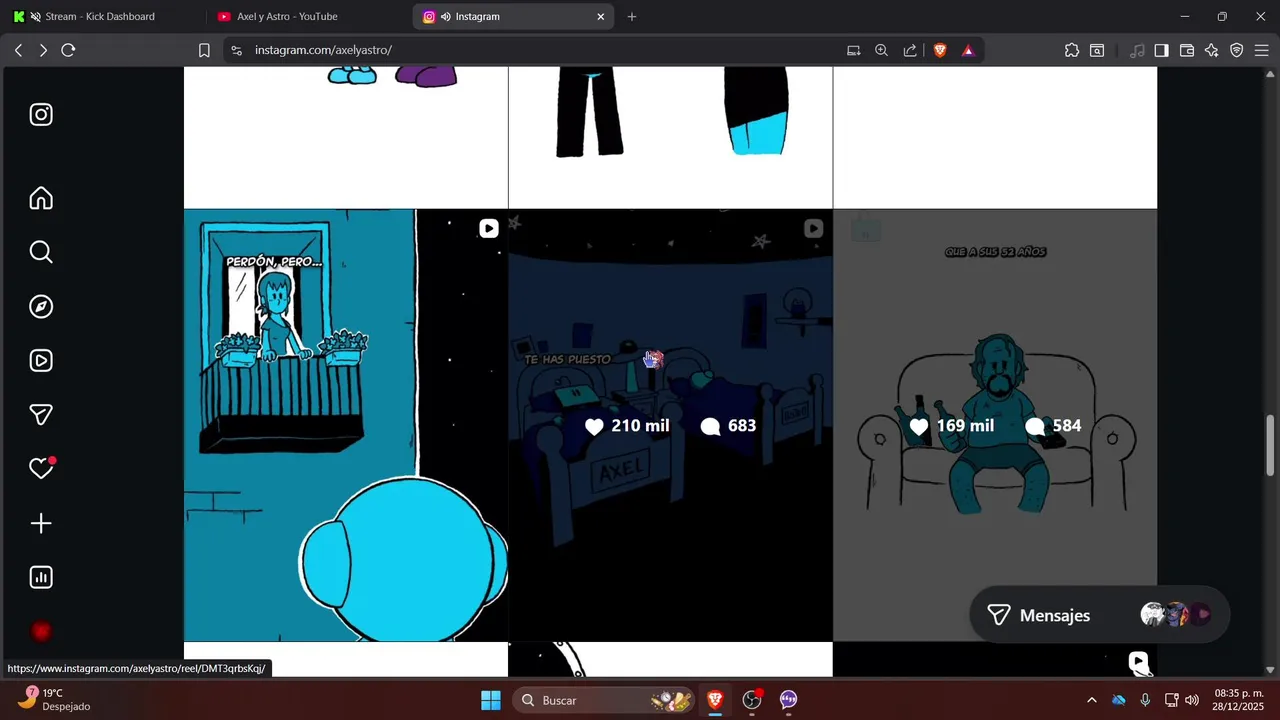The image size is (1280, 720).
Task: Open Direct messages paper plane icon in sidebar
Action: point(41,415)
